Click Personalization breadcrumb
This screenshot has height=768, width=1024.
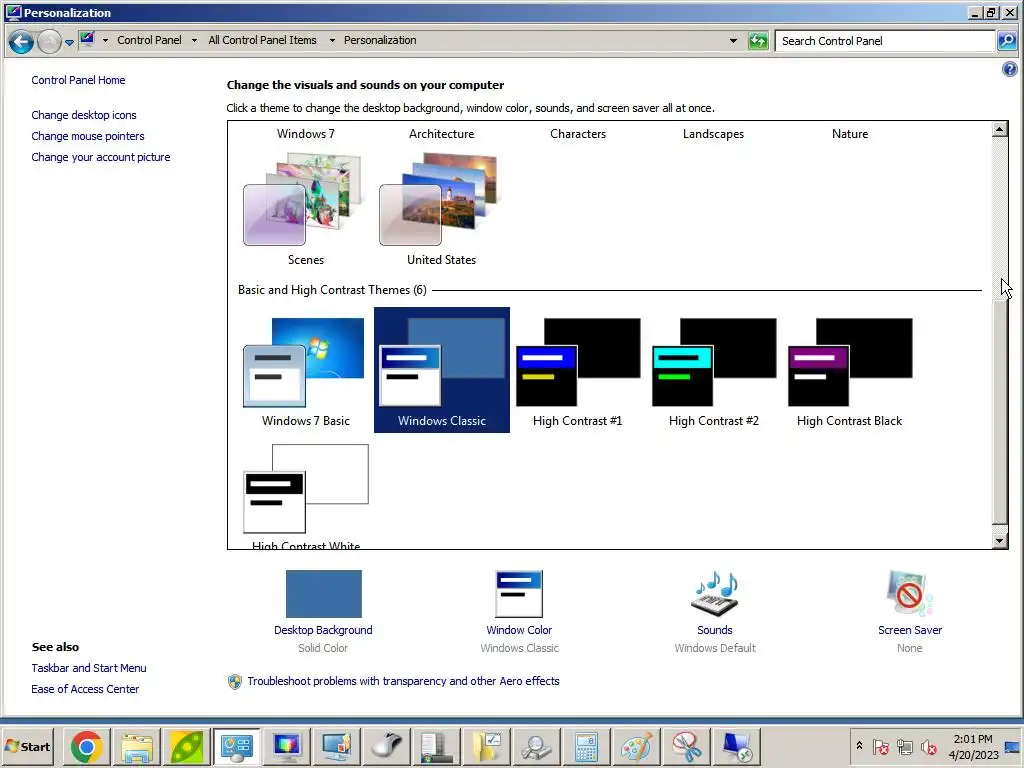(380, 40)
